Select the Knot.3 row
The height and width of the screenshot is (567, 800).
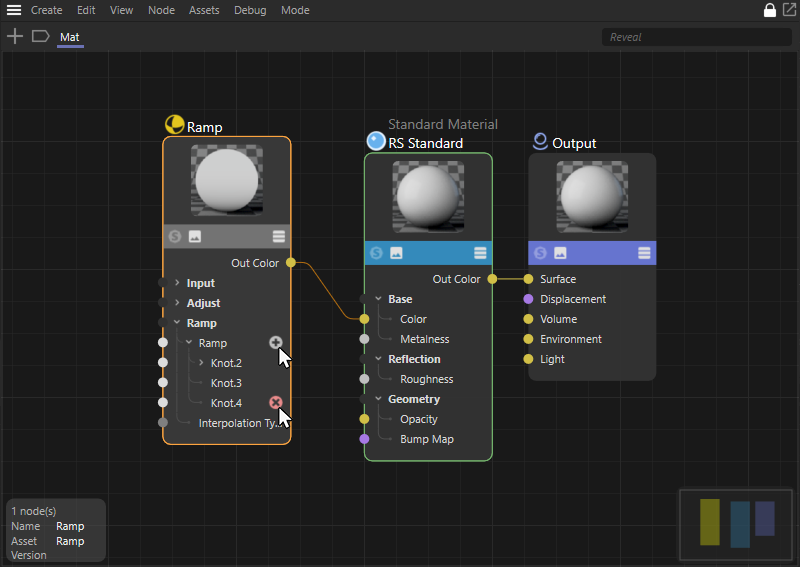pos(227,383)
